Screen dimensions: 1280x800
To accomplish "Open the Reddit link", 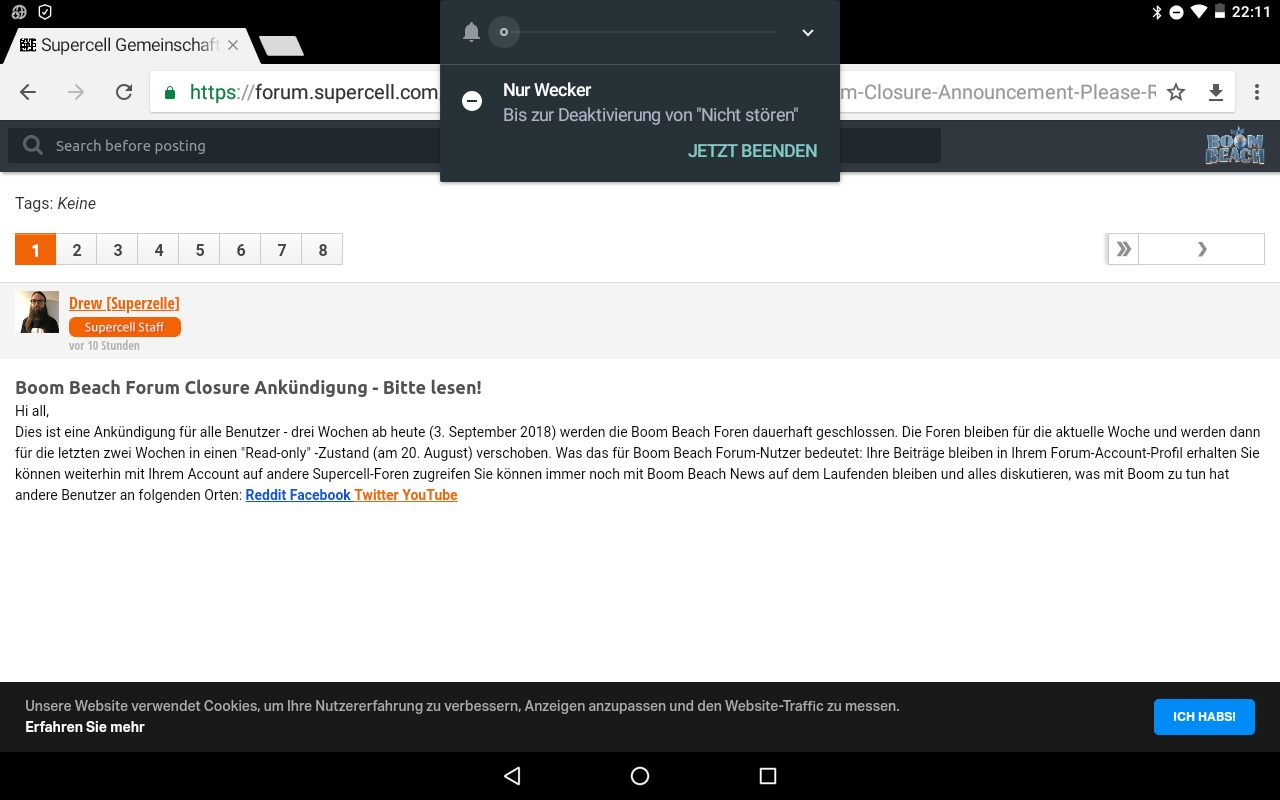I will [266, 495].
